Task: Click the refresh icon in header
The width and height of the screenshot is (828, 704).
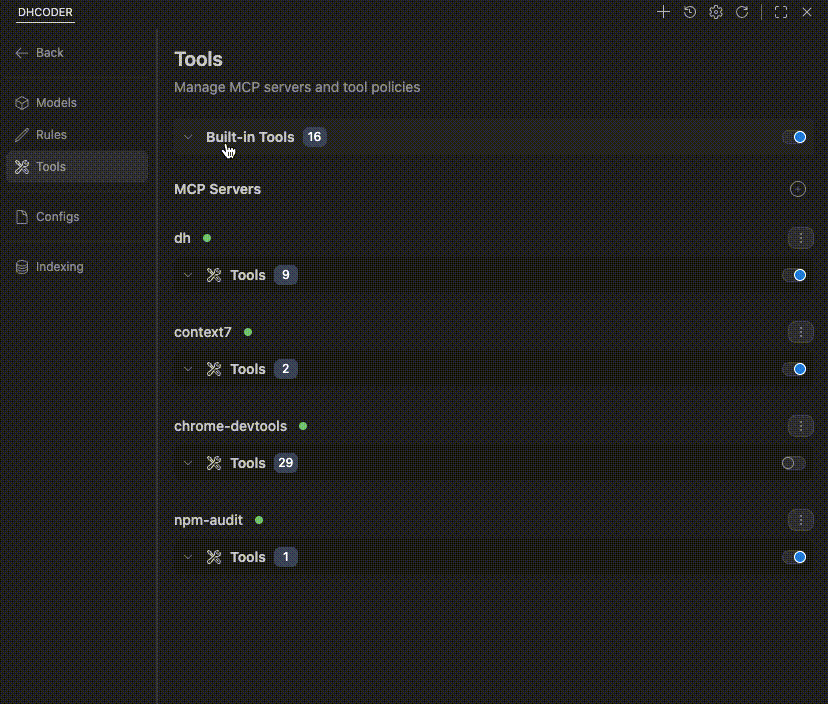Action: (742, 12)
